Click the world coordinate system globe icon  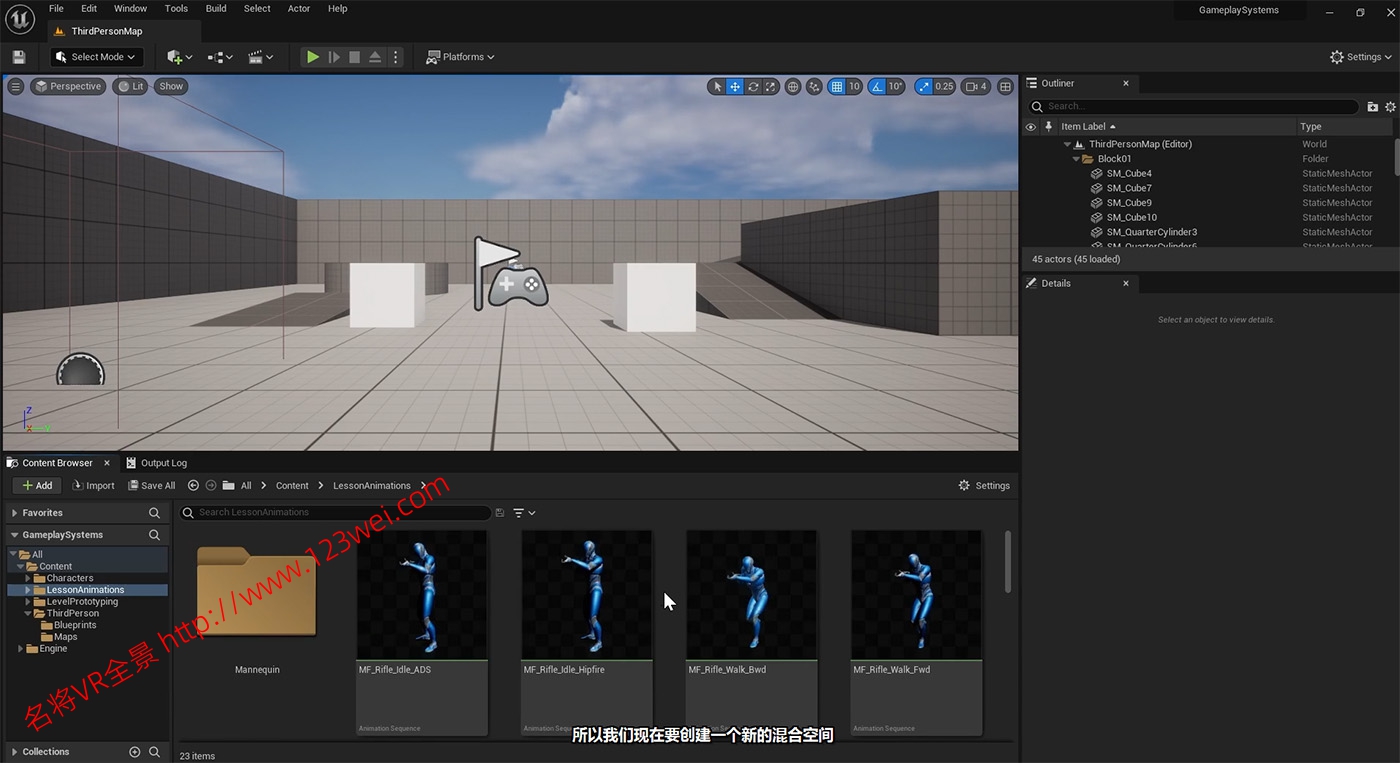pos(793,87)
